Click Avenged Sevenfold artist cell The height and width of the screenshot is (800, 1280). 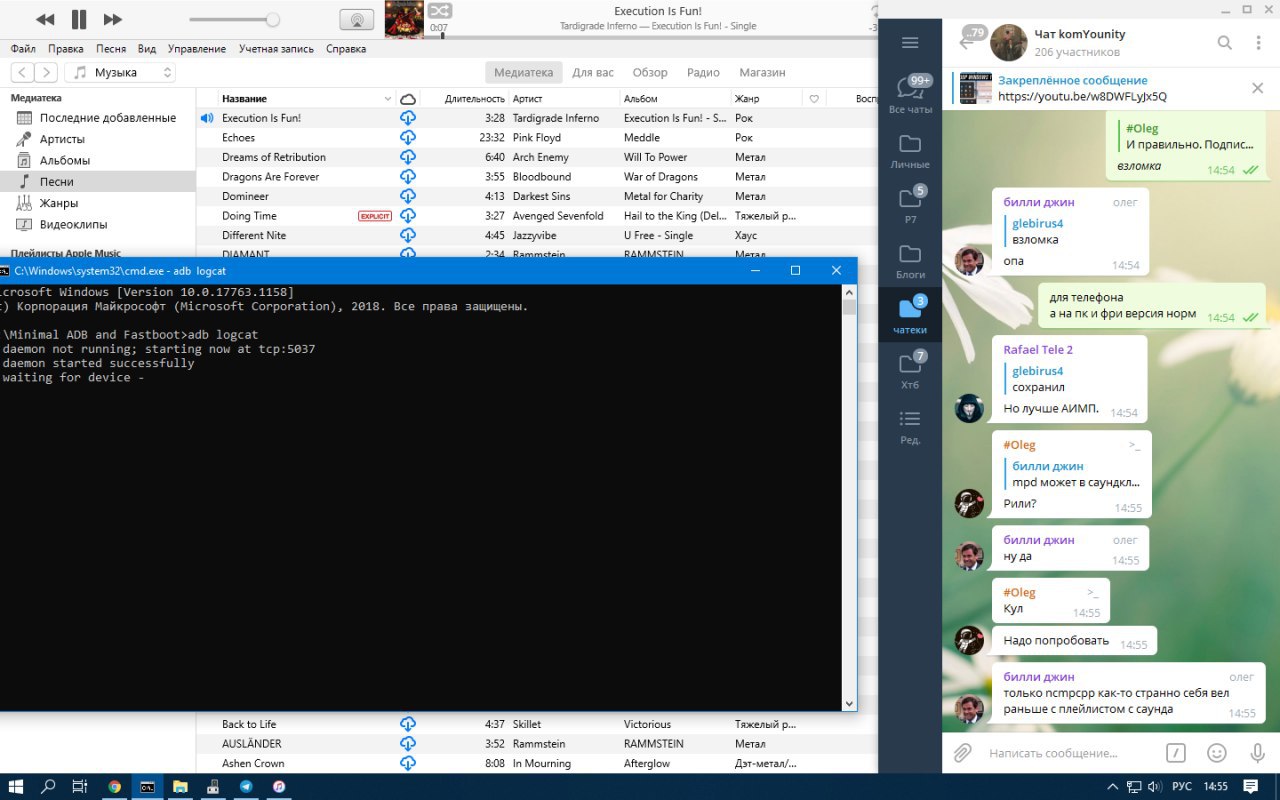point(558,216)
